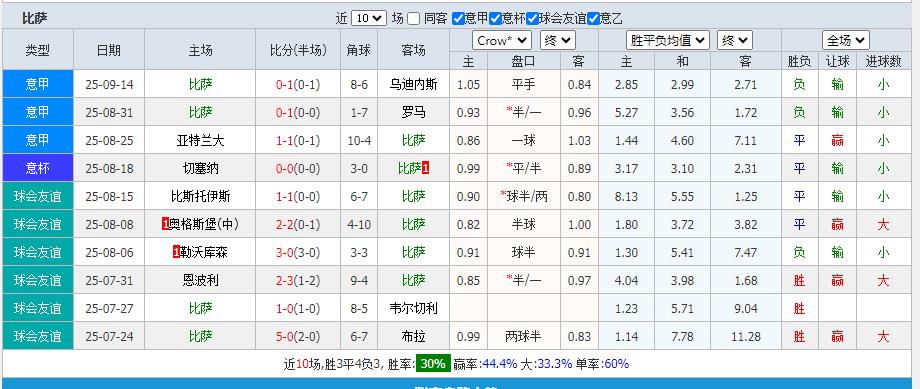
Task: Click the score 2-3(1-2) for the 恩波利 match
Action: 298,280
